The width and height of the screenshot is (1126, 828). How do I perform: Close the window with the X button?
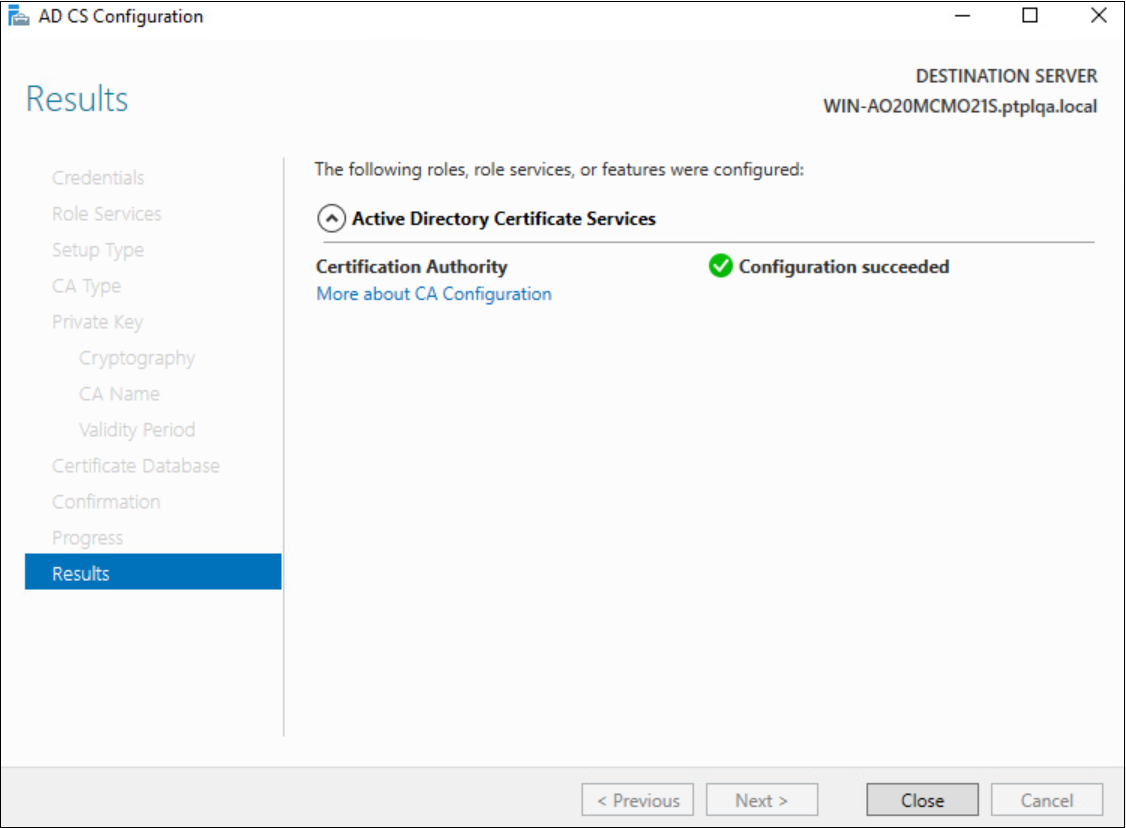click(1098, 16)
